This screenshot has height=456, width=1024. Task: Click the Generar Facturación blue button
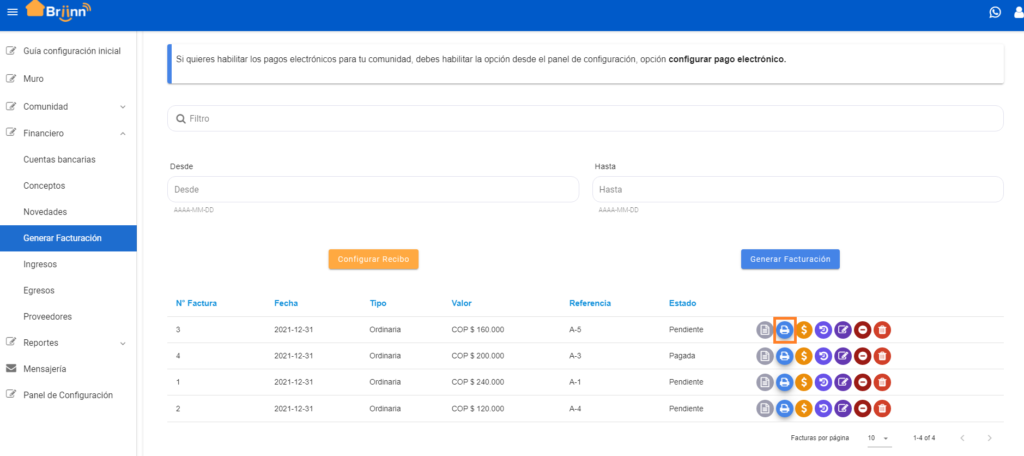tap(790, 259)
